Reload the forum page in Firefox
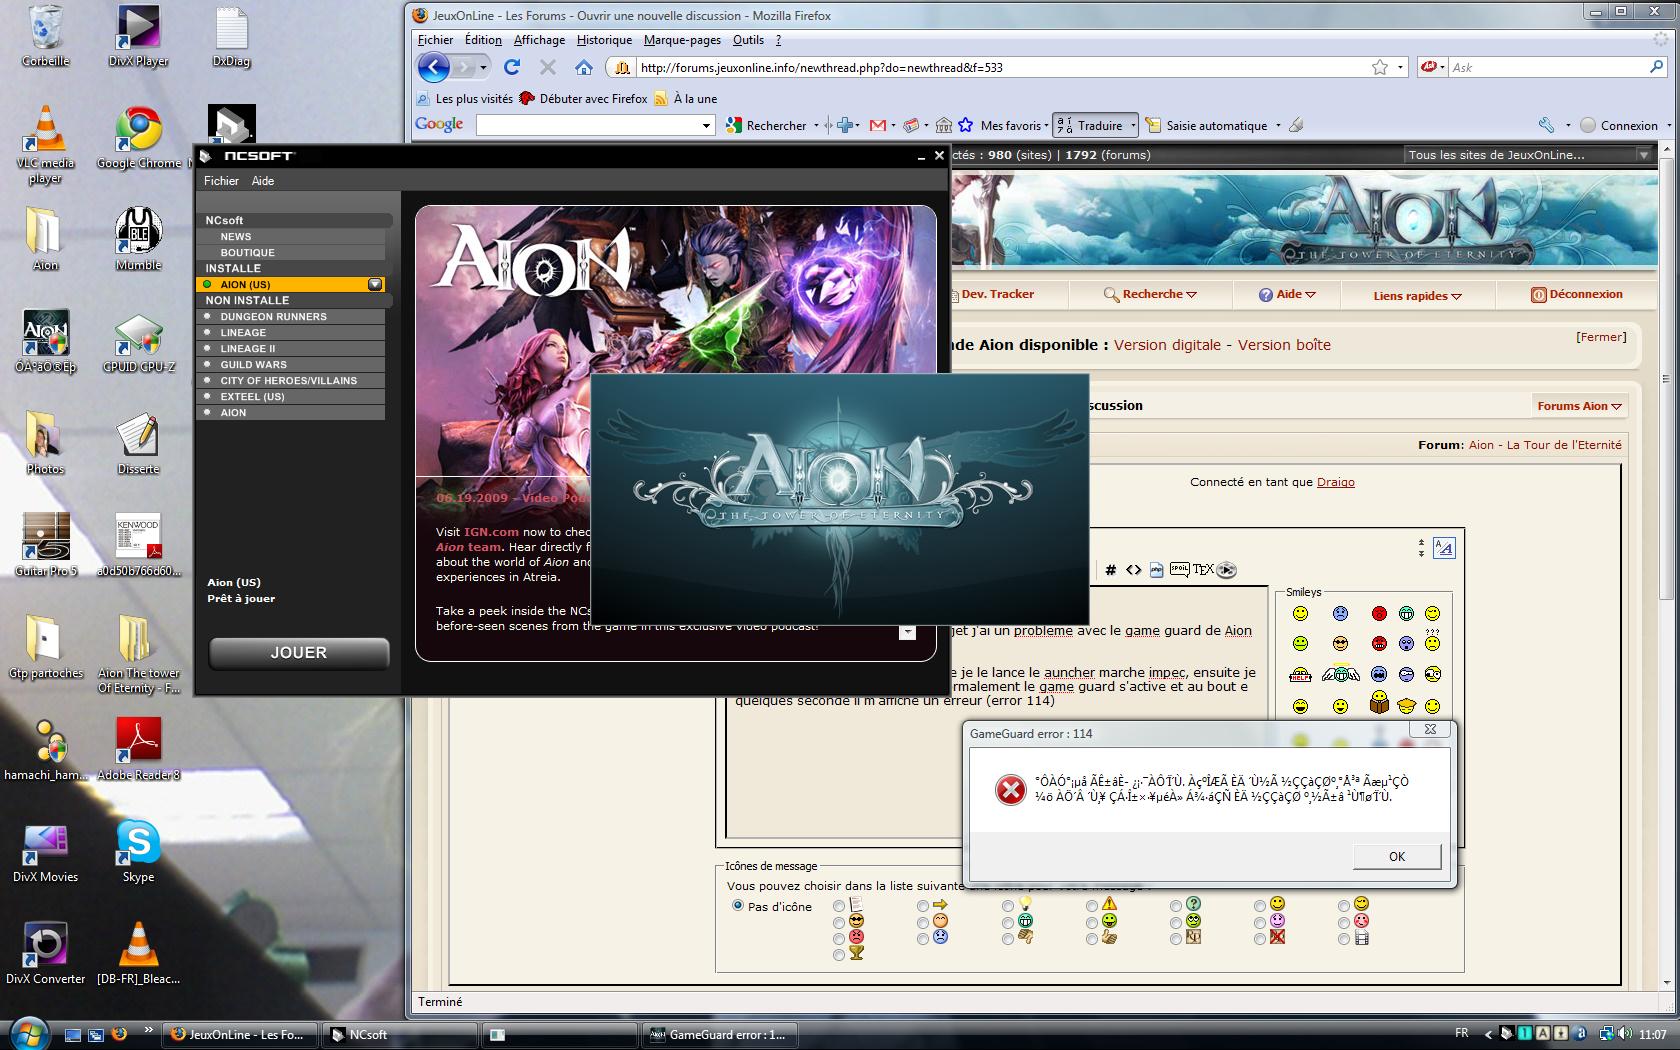This screenshot has width=1680, height=1050. [x=512, y=67]
